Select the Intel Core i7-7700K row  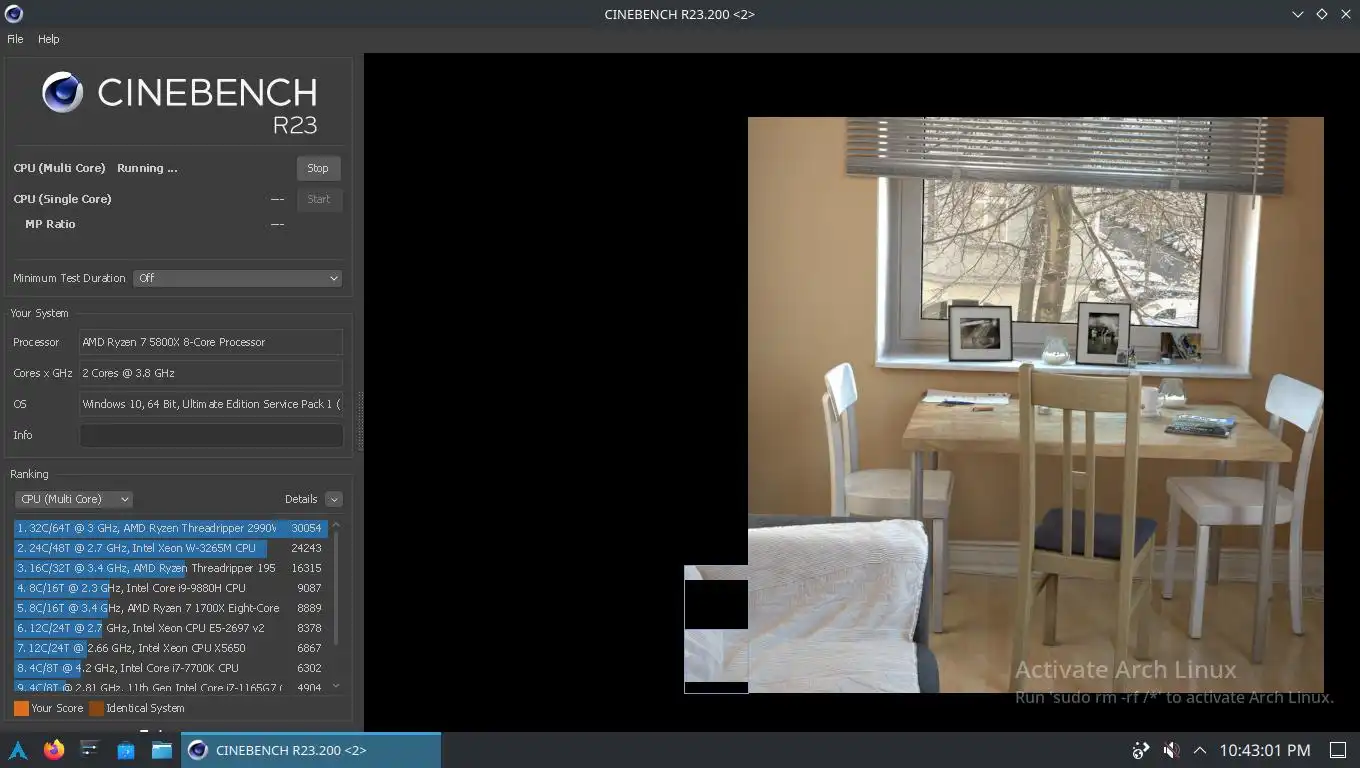pos(170,668)
